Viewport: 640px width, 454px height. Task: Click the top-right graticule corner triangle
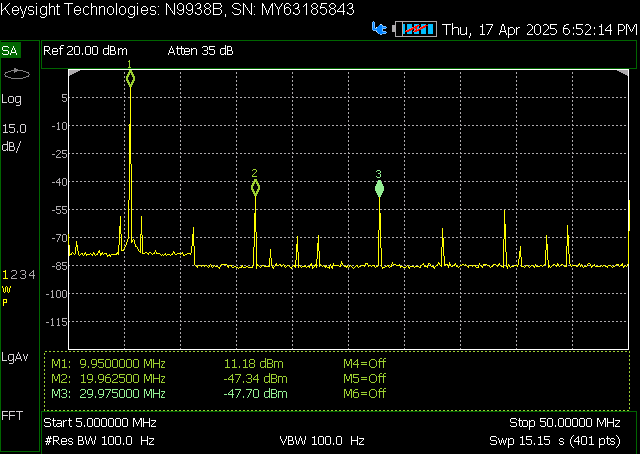622,73
